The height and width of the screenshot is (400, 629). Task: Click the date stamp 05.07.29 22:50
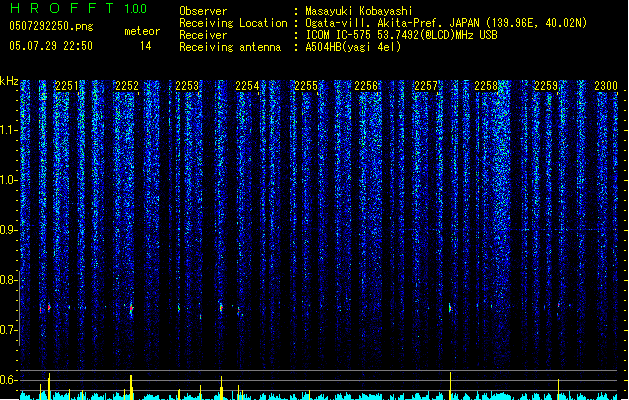coord(51,46)
